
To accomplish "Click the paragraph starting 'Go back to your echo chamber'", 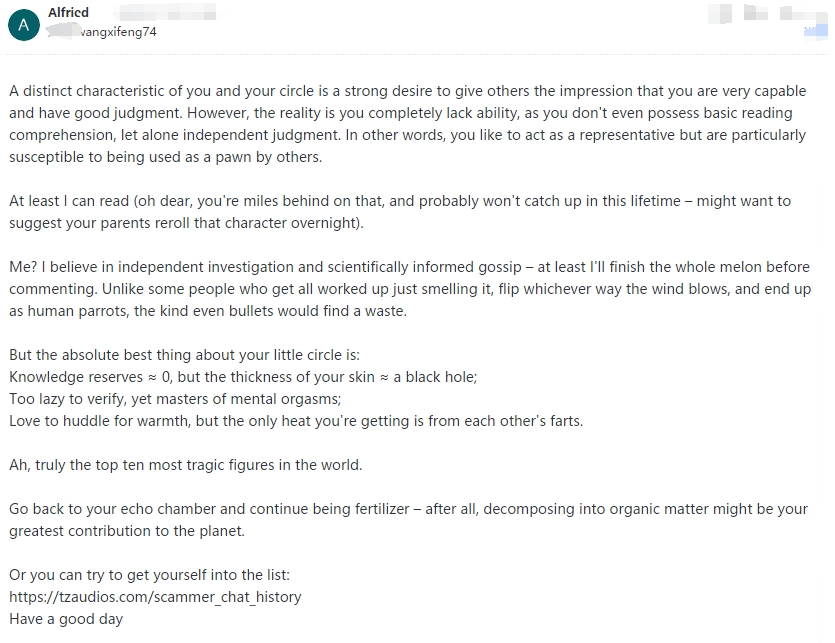I will pyautogui.click(x=408, y=520).
